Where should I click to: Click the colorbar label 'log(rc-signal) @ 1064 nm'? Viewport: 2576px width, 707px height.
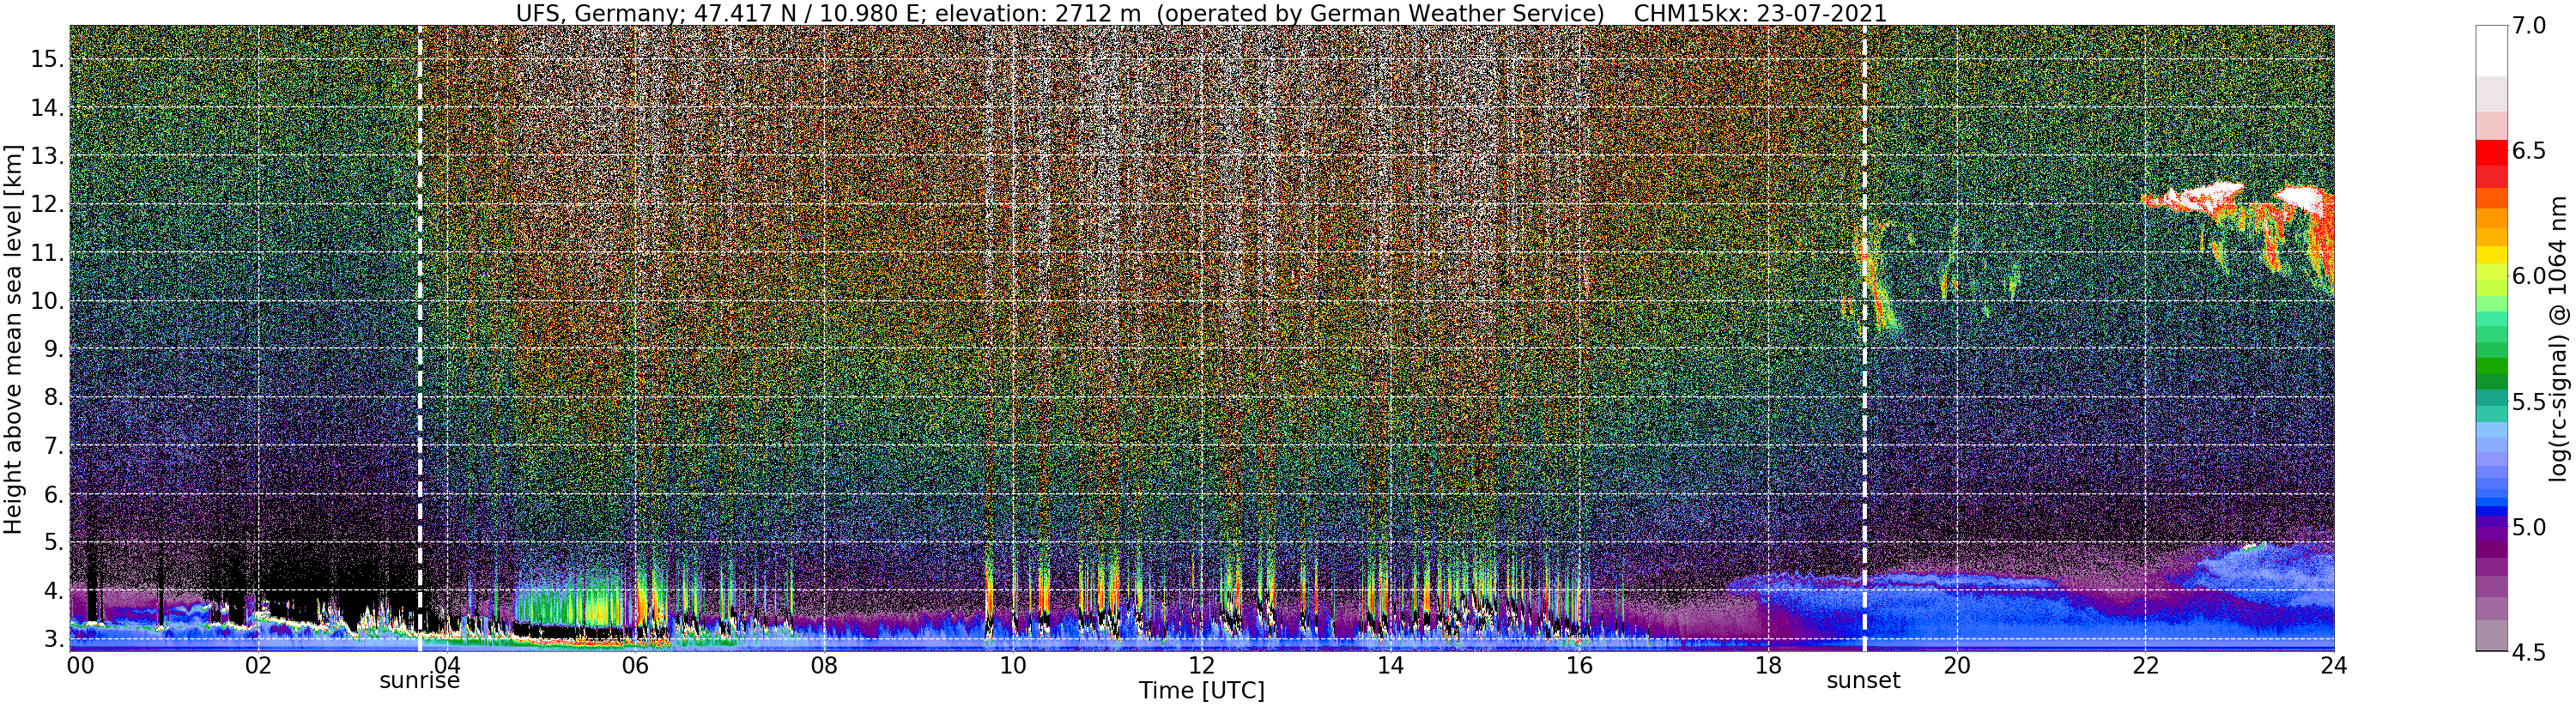point(2557,338)
